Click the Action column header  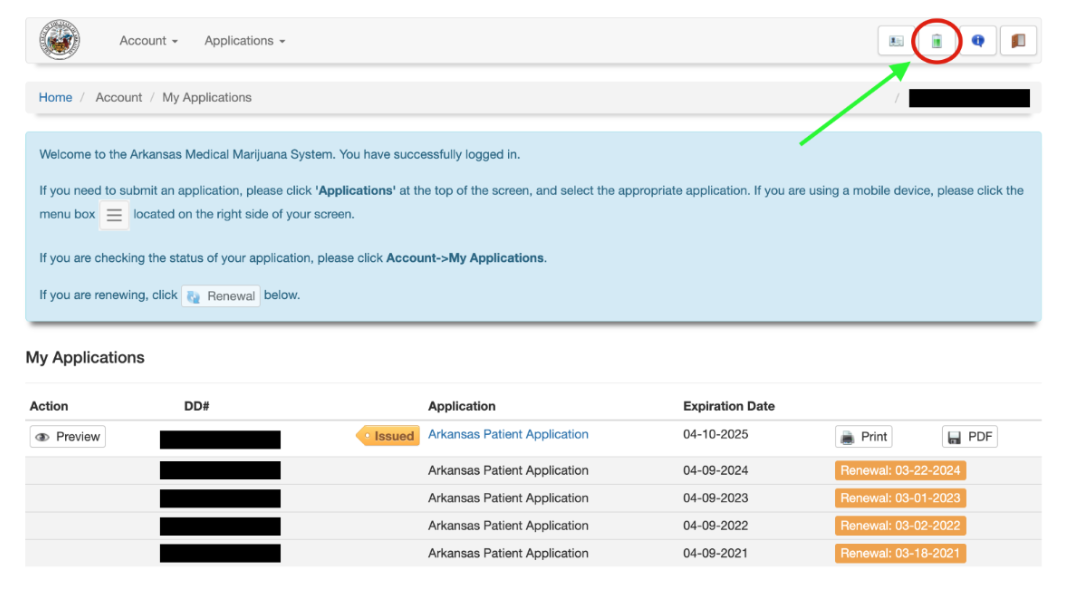49,406
